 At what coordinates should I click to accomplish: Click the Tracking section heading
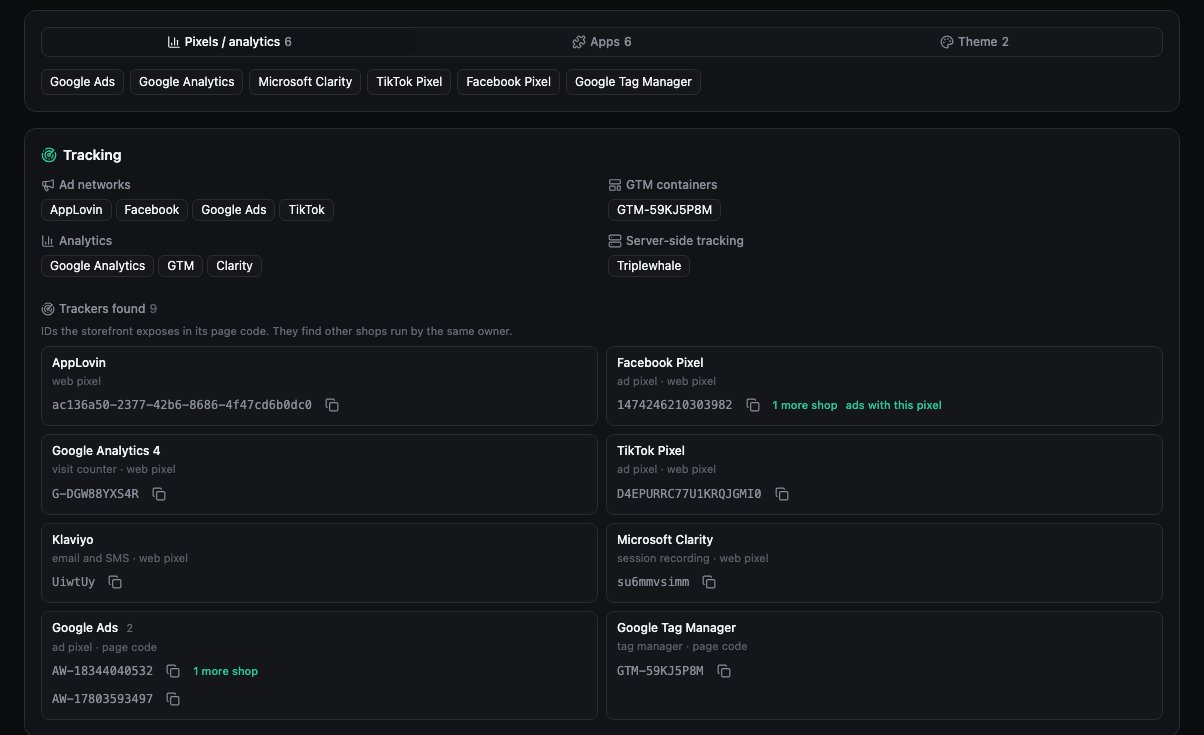92,155
